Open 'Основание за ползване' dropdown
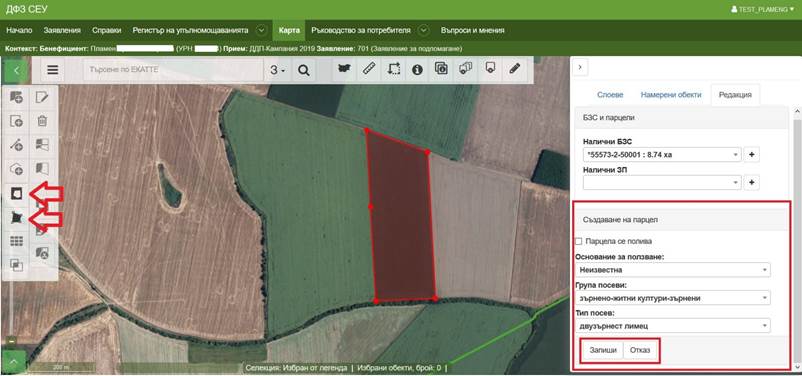The width and height of the screenshot is (802, 376). (673, 269)
